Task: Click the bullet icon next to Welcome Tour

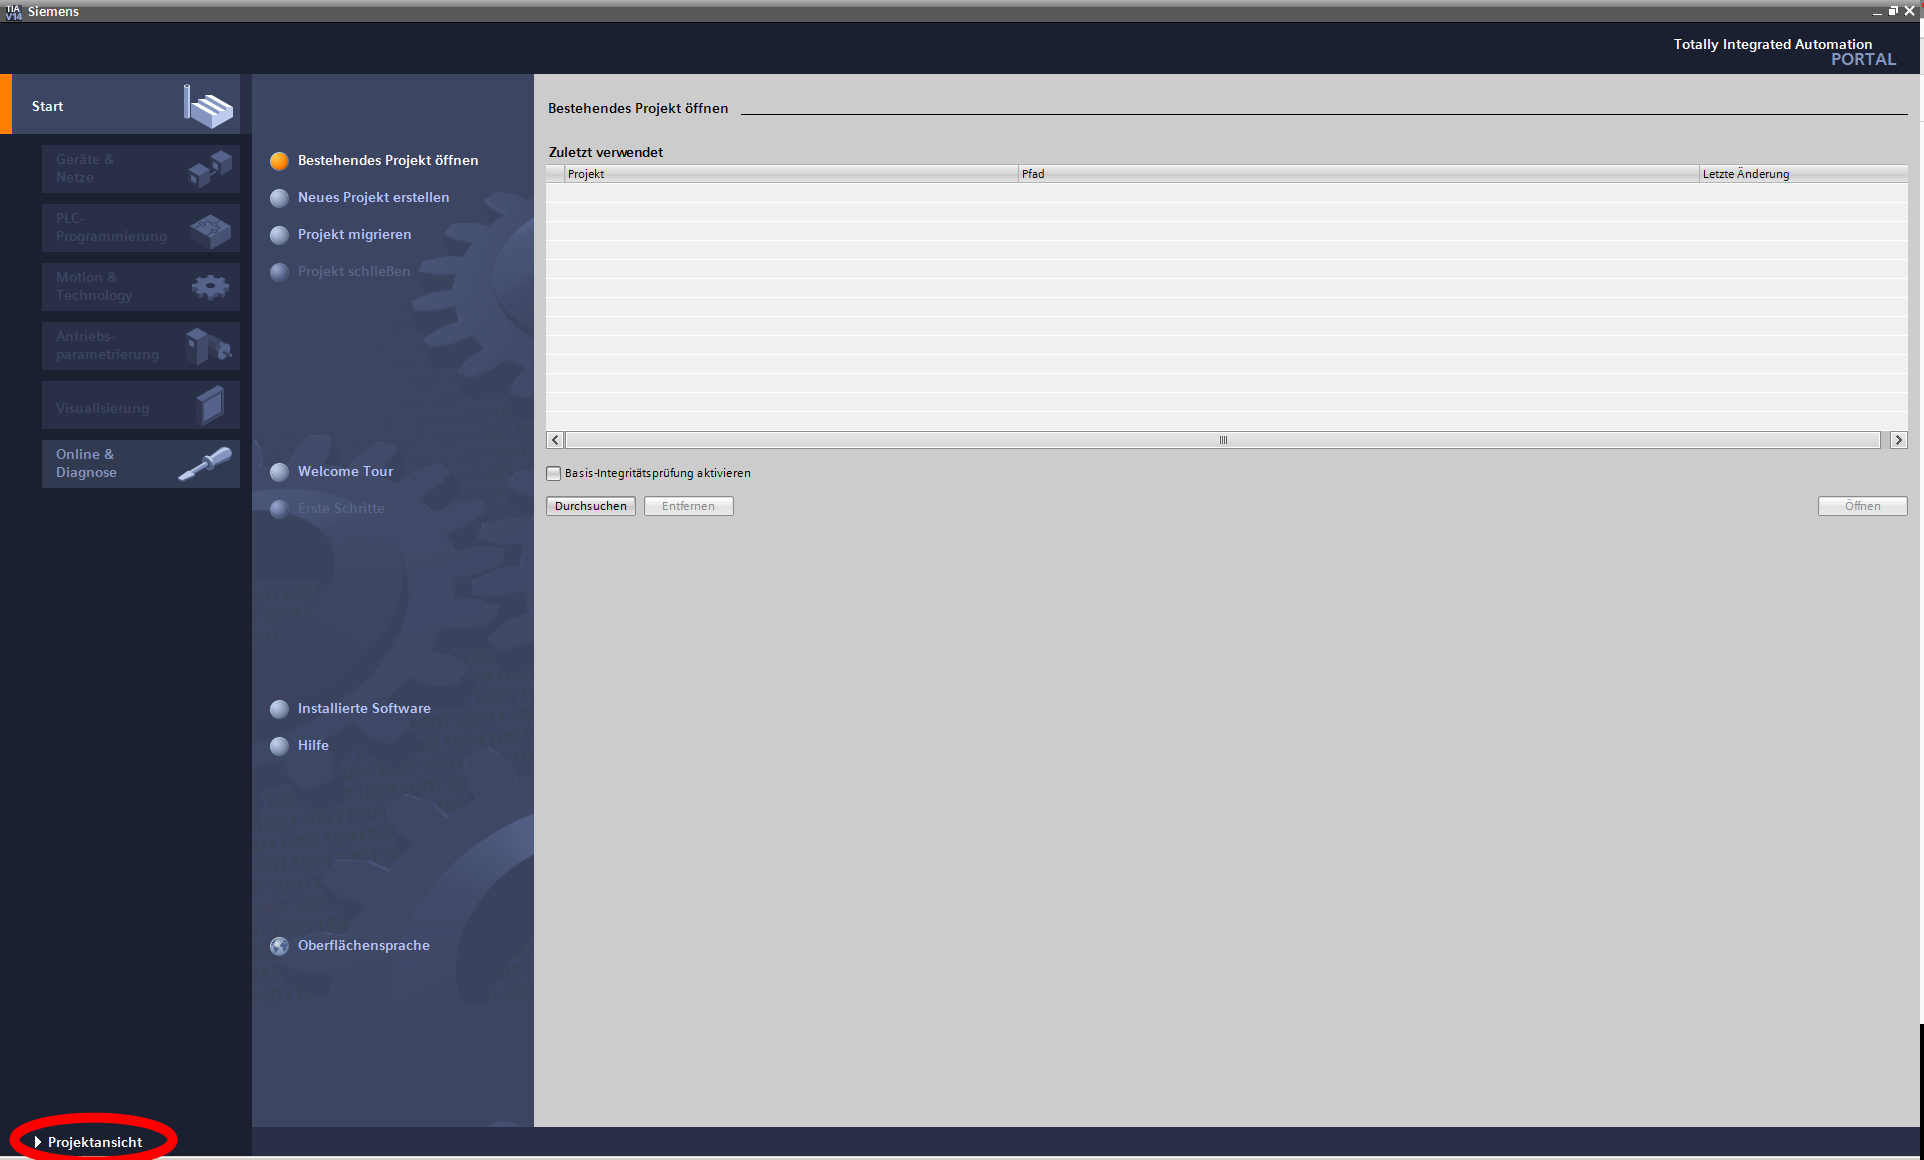Action: (x=280, y=472)
